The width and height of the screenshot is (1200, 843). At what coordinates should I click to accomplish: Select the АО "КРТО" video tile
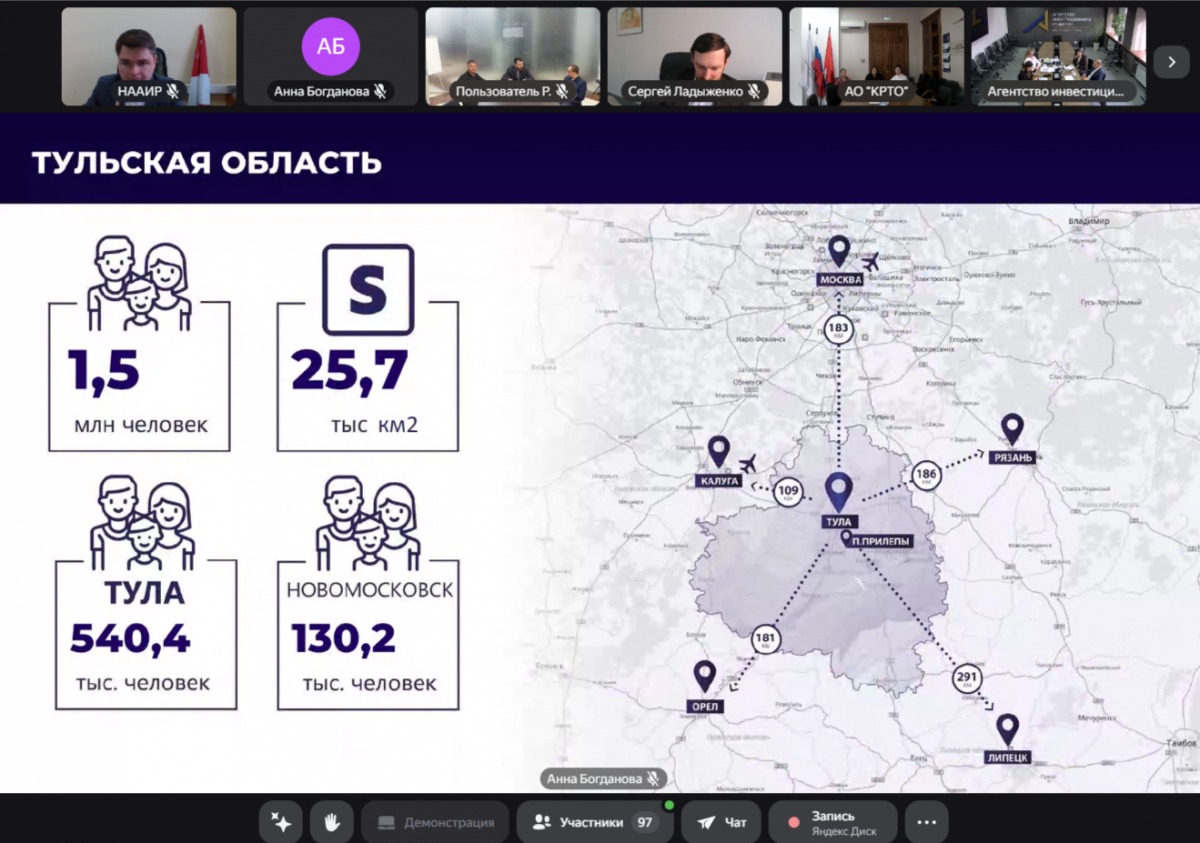[x=876, y=56]
